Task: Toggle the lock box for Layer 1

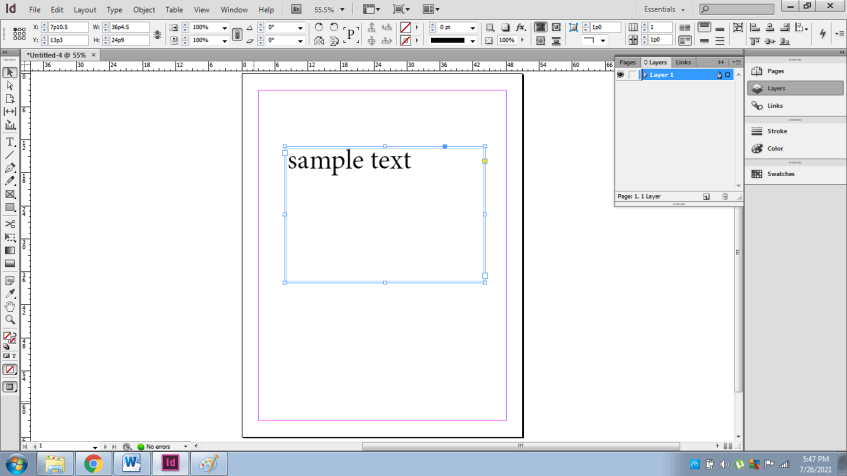Action: (632, 75)
